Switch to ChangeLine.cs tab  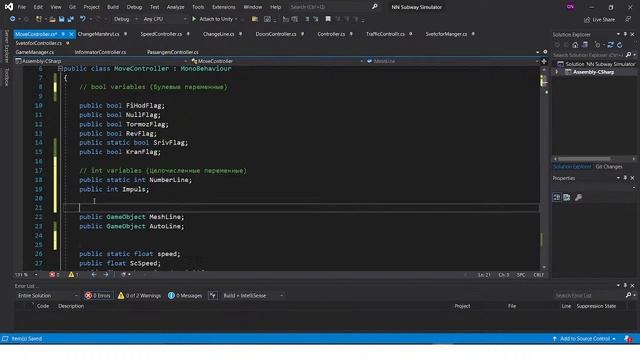coord(218,34)
